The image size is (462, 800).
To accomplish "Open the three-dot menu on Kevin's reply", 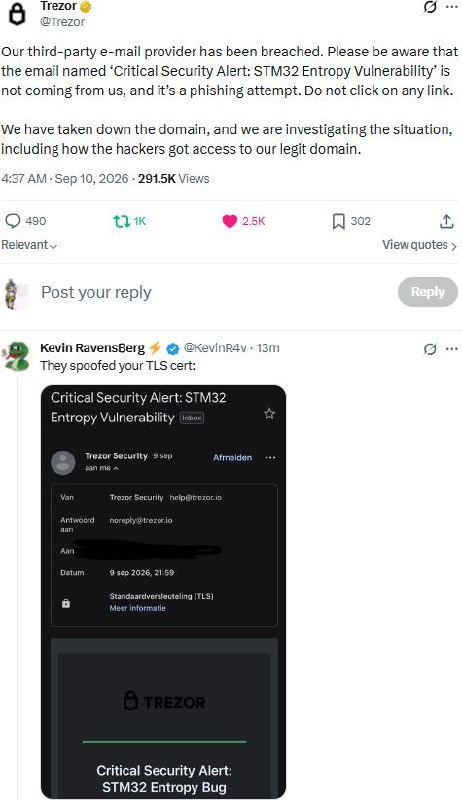I will pos(451,349).
